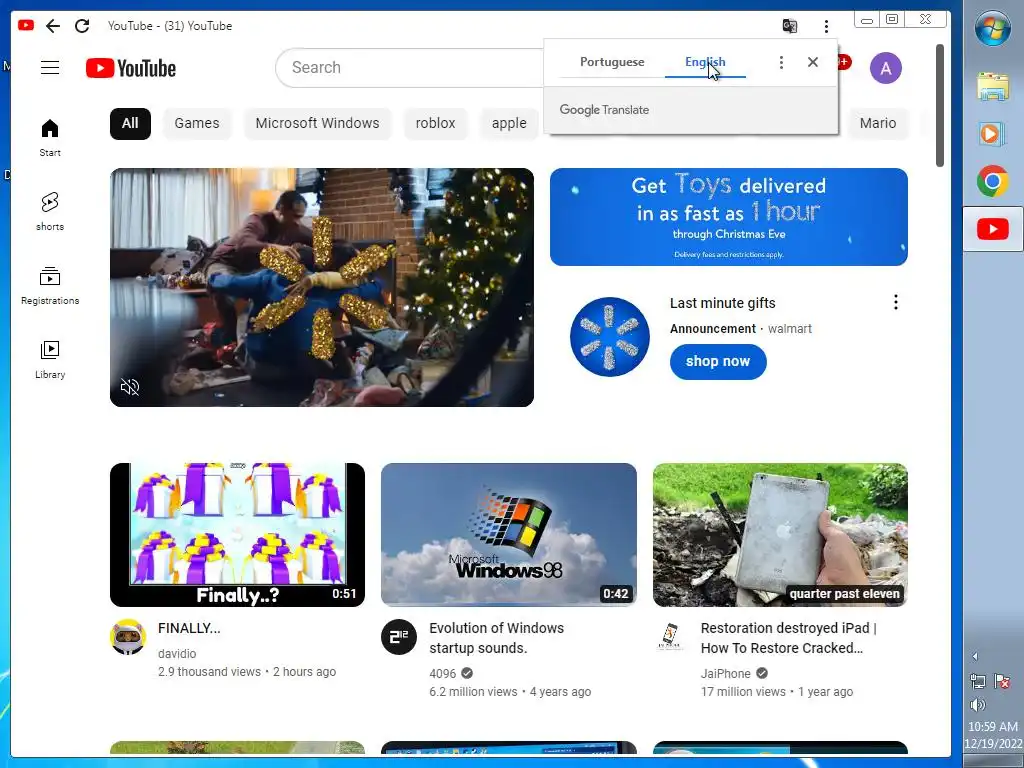Open the Finally..? gift boxes thumbnail
The width and height of the screenshot is (1024, 768).
(237, 535)
